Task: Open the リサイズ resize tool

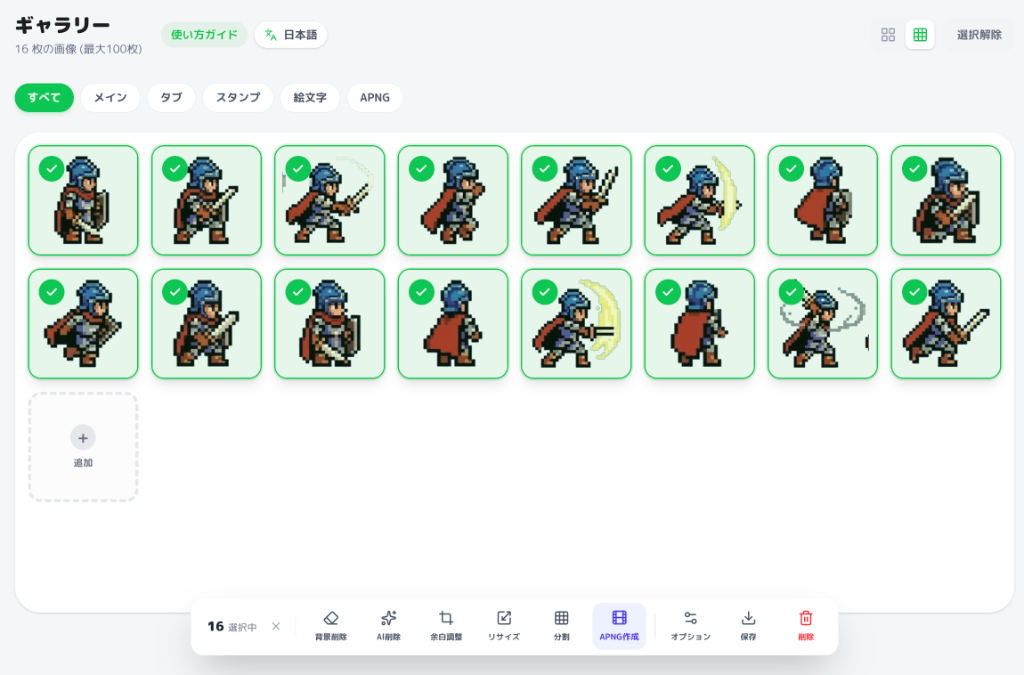Action: pos(504,625)
